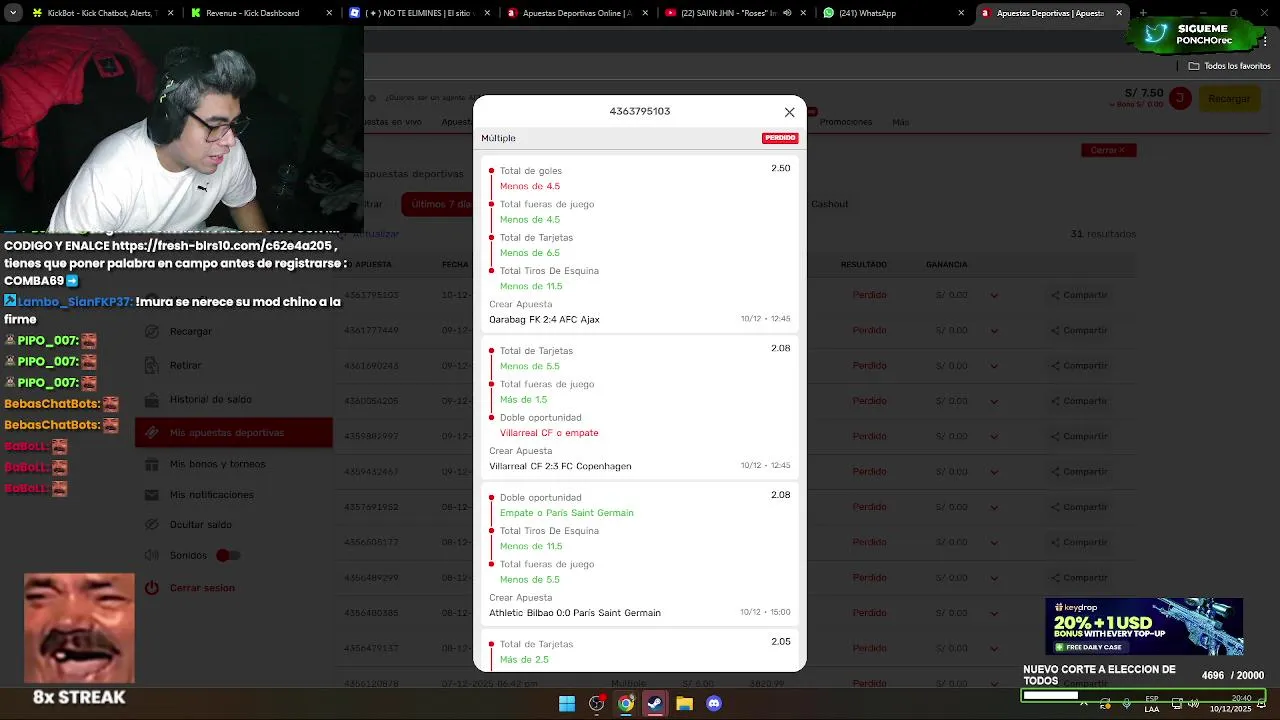Expand bet row 4360054205 chevron
Screen dimensions: 1280x720
pyautogui.click(x=993, y=401)
